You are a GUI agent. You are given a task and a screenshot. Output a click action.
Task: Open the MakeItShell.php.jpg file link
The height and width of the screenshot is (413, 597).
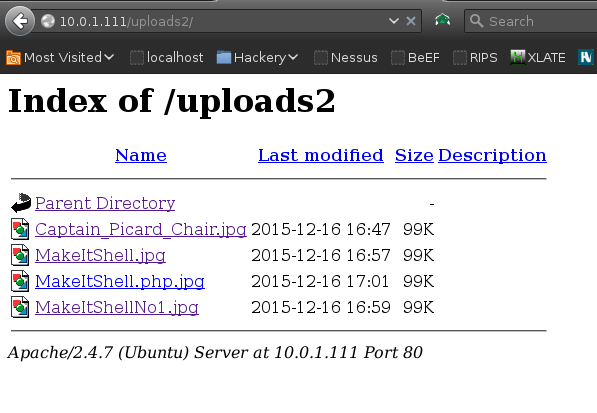click(x=120, y=282)
